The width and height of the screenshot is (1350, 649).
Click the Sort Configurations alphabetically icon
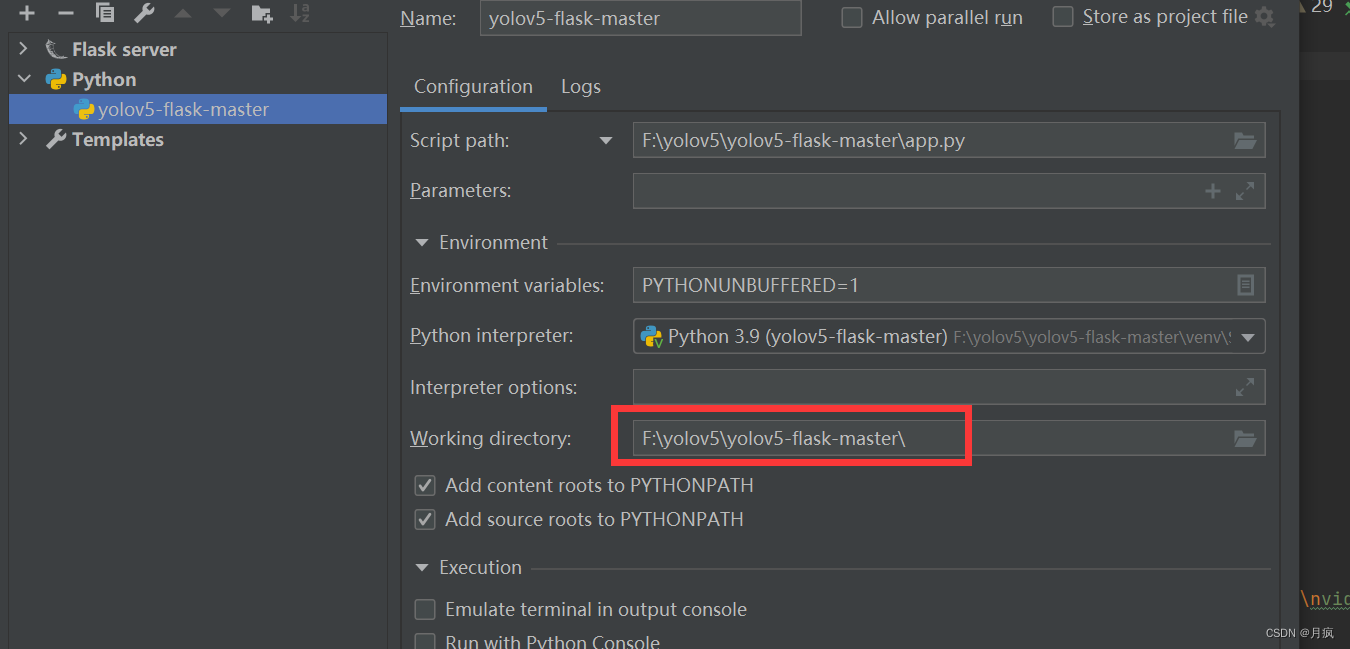tap(300, 13)
